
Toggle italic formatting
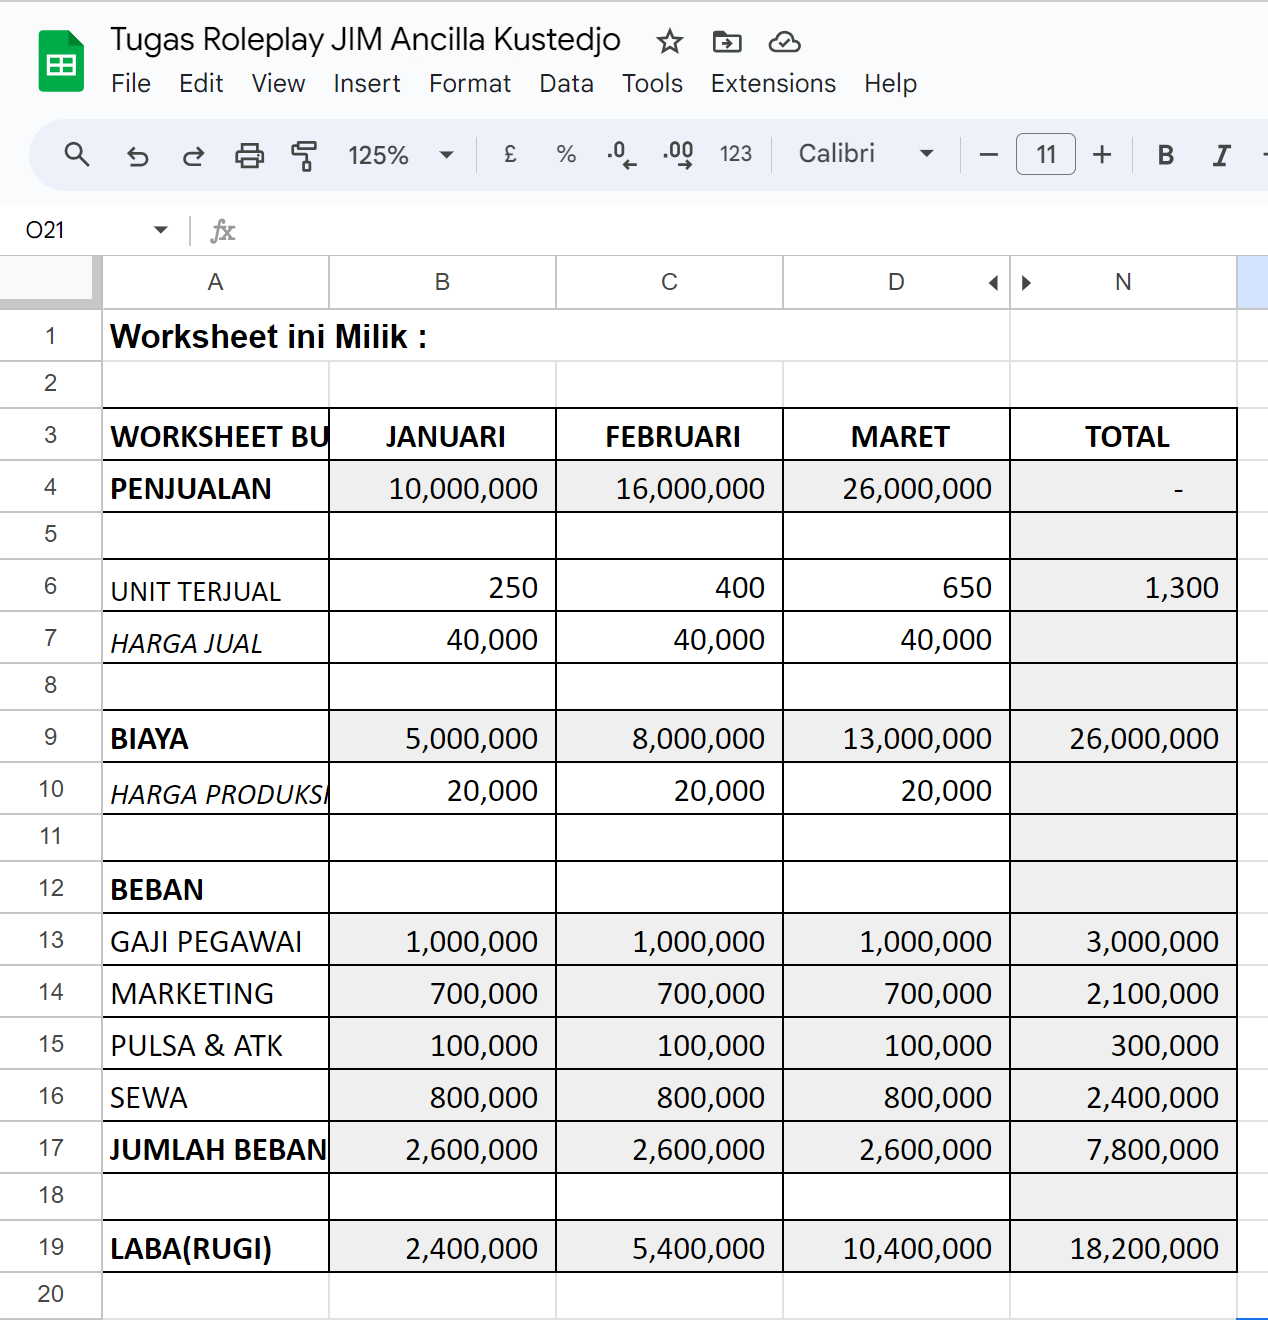point(1221,155)
